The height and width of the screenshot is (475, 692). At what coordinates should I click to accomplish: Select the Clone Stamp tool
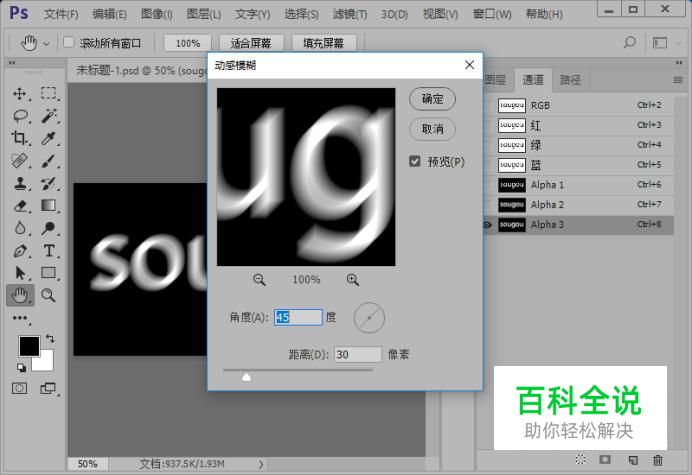point(20,183)
